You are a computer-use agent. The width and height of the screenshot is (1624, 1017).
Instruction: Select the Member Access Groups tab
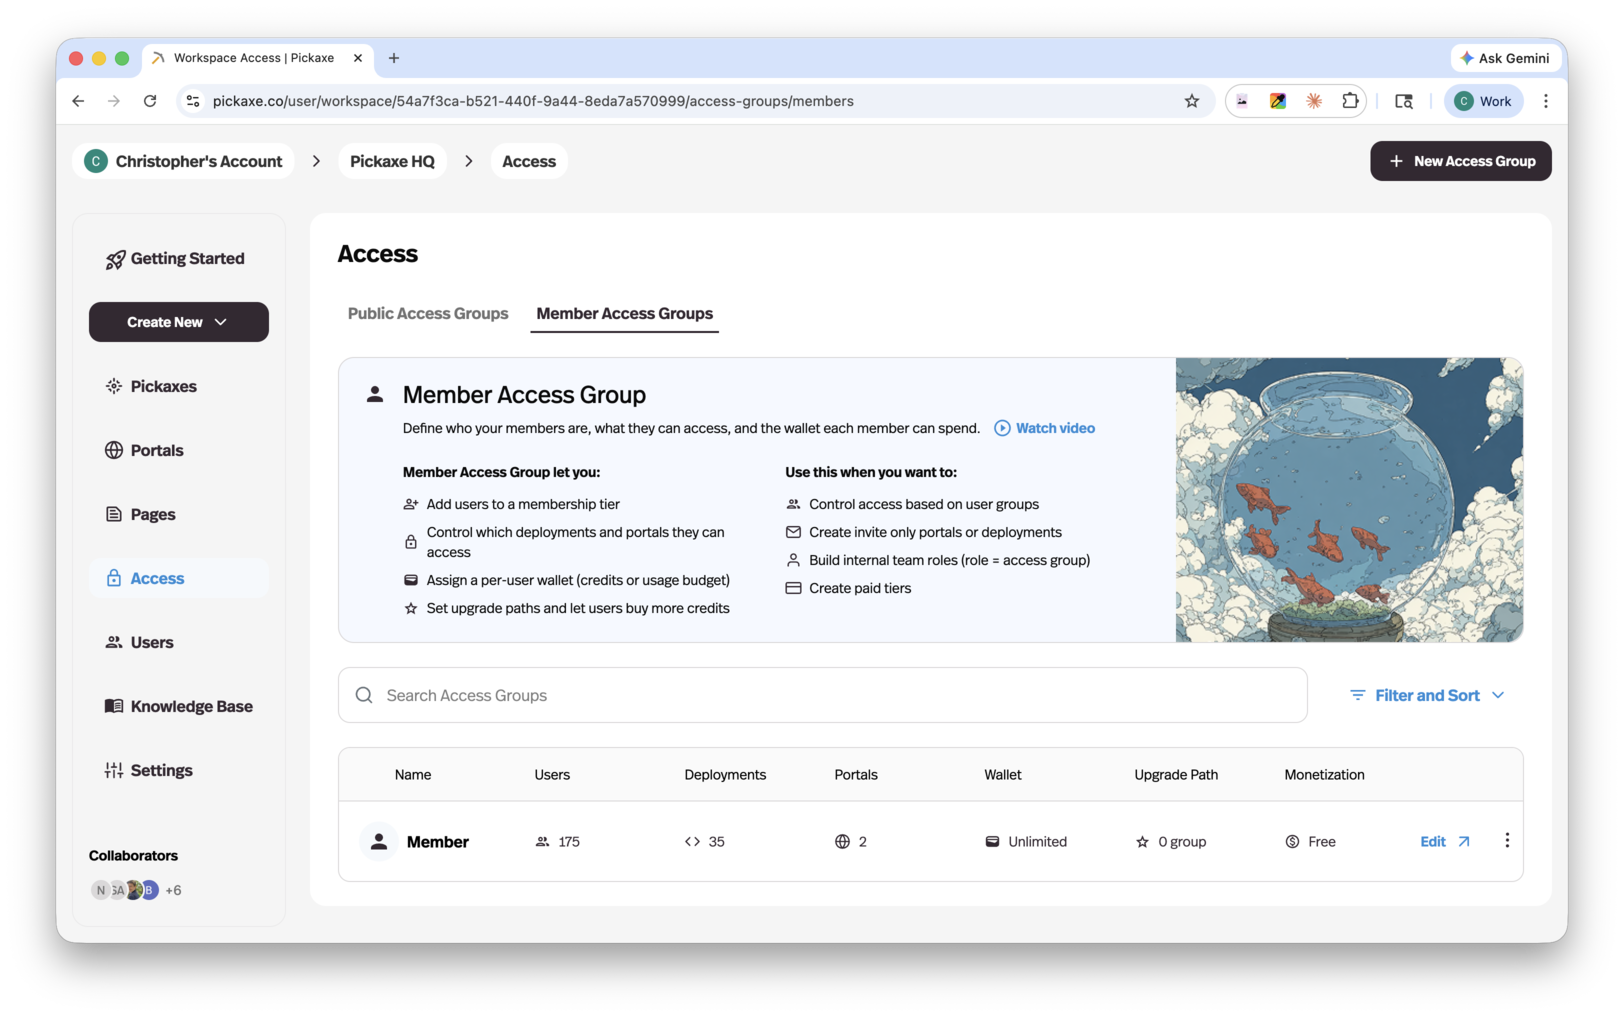(x=624, y=313)
